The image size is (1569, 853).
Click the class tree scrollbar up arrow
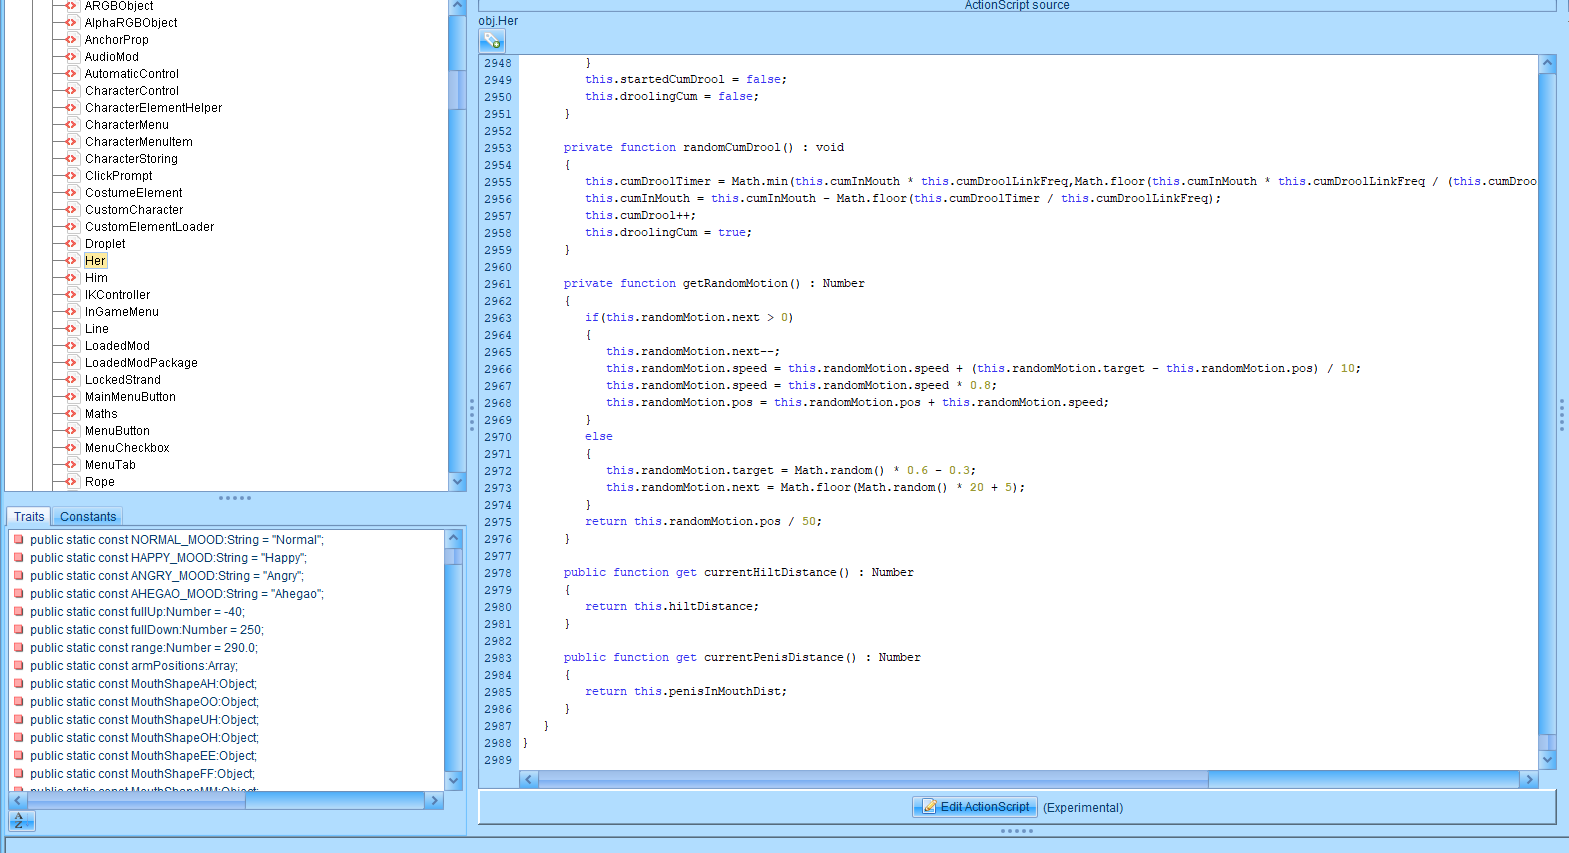458,7
